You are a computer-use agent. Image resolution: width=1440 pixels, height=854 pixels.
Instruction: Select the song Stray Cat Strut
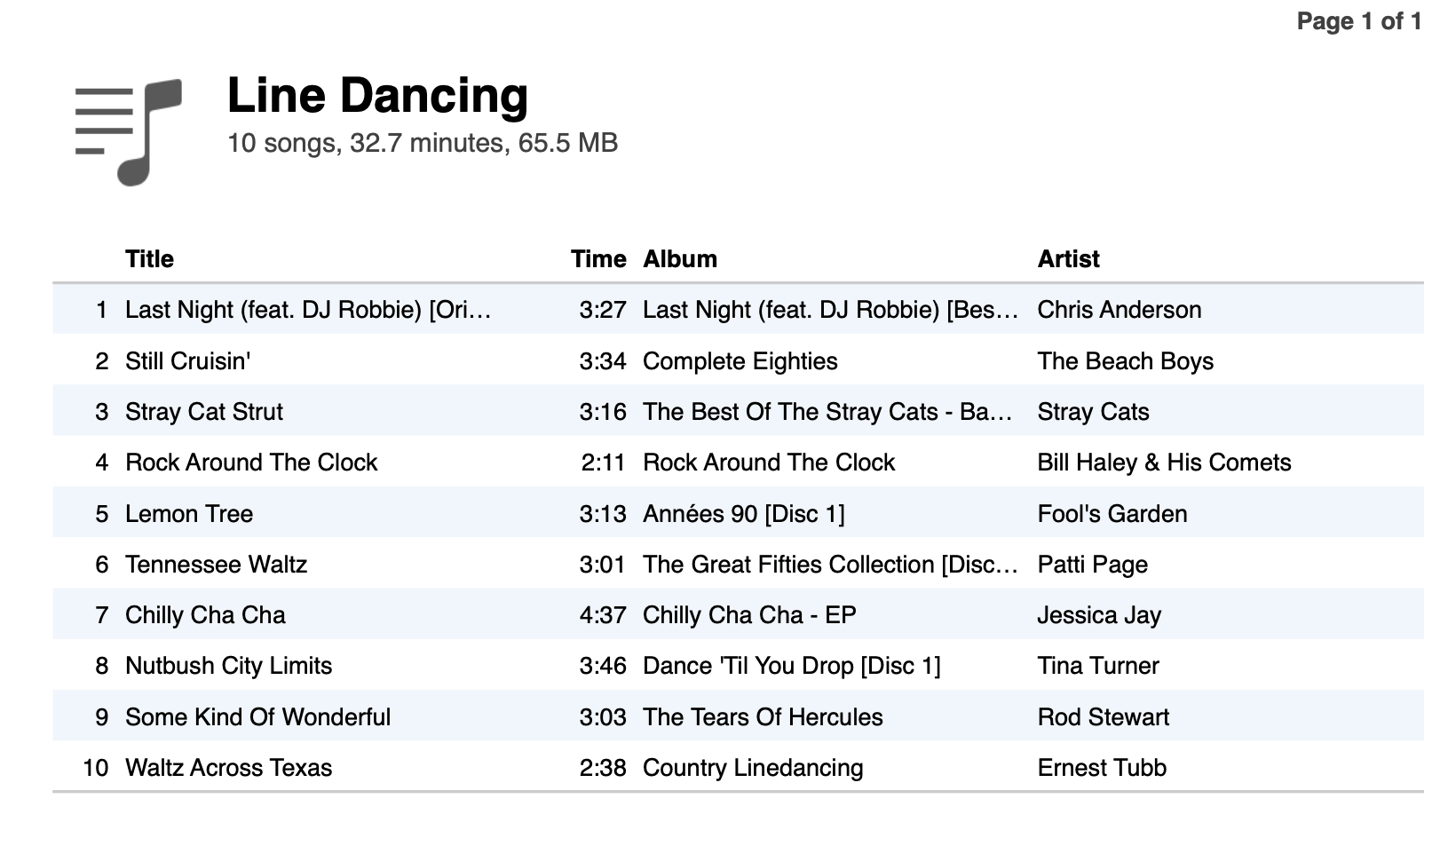(204, 412)
